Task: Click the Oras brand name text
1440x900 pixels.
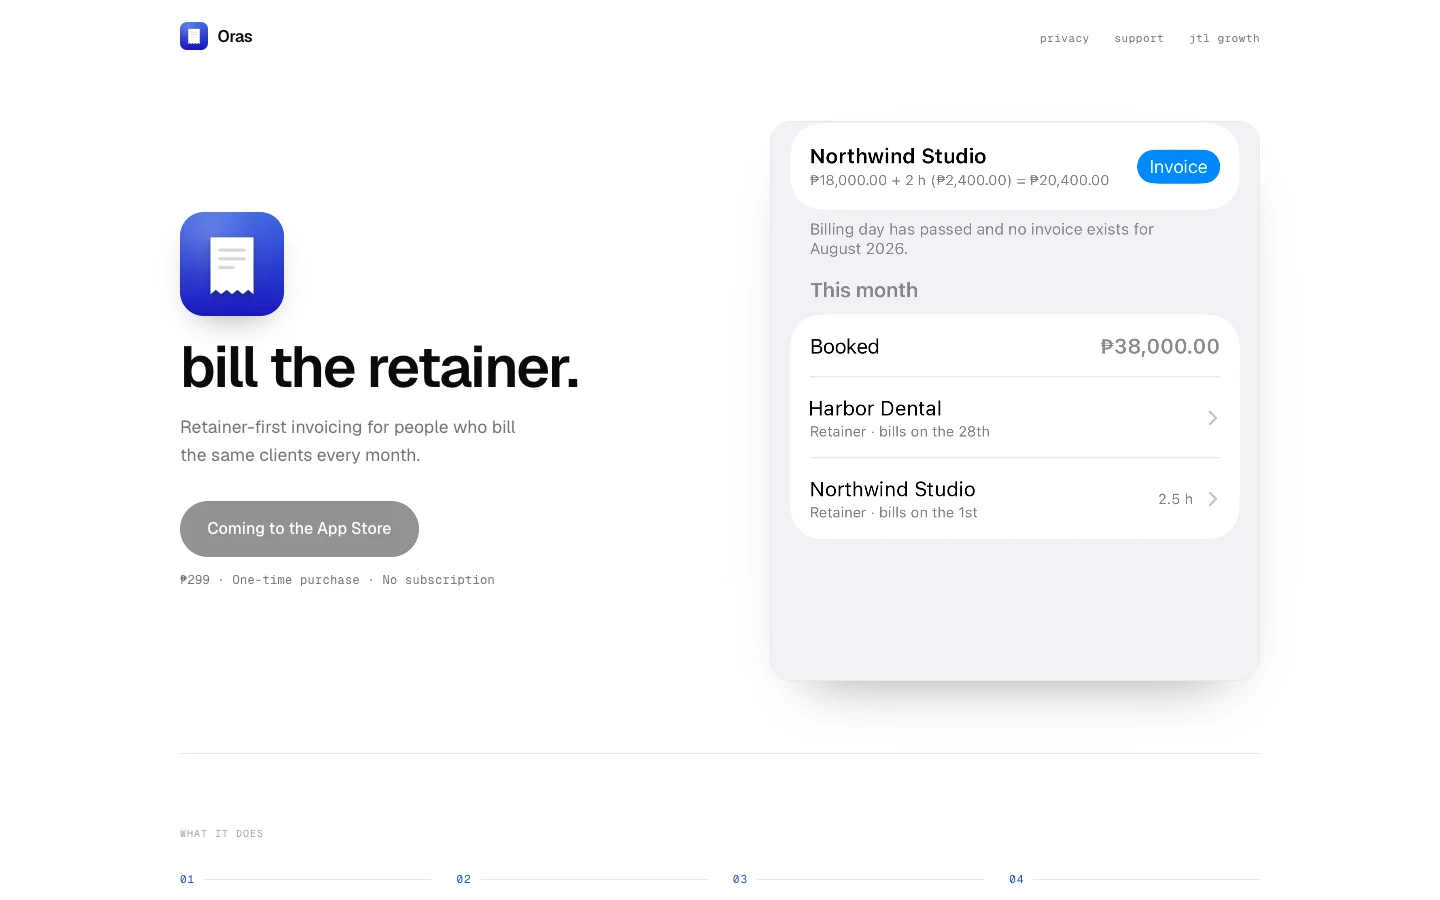Action: 235,36
